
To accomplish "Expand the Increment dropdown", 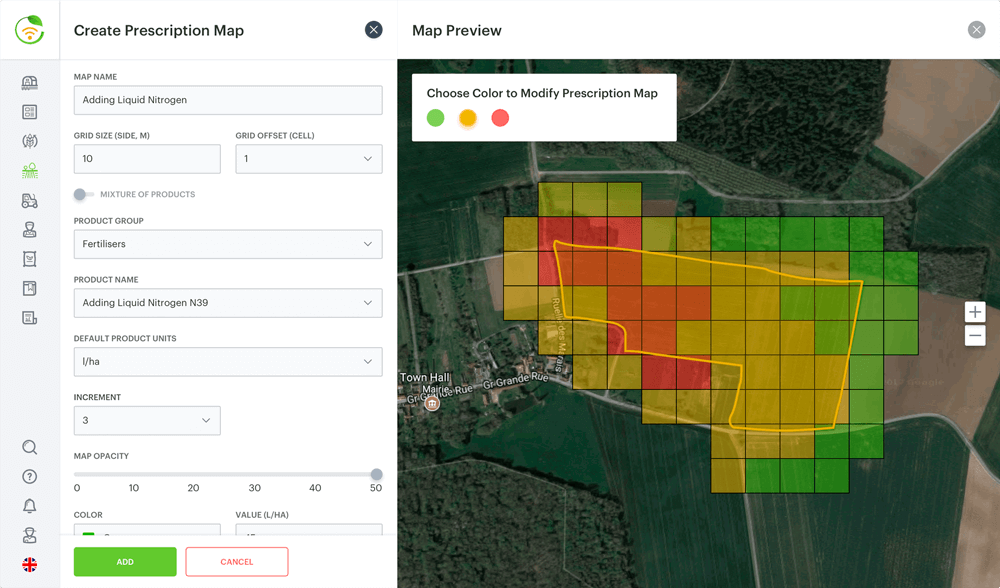I will (x=147, y=420).
